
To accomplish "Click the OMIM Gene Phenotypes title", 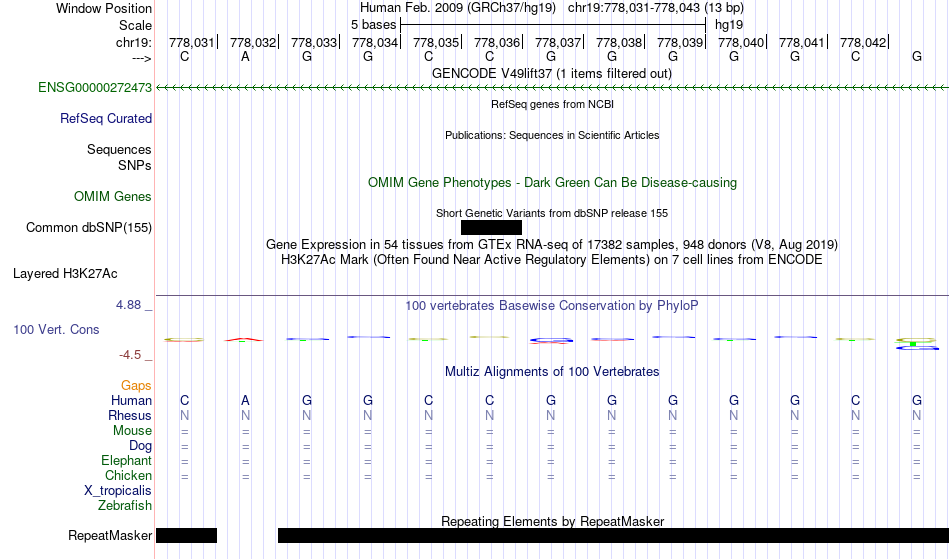I will tap(553, 182).
